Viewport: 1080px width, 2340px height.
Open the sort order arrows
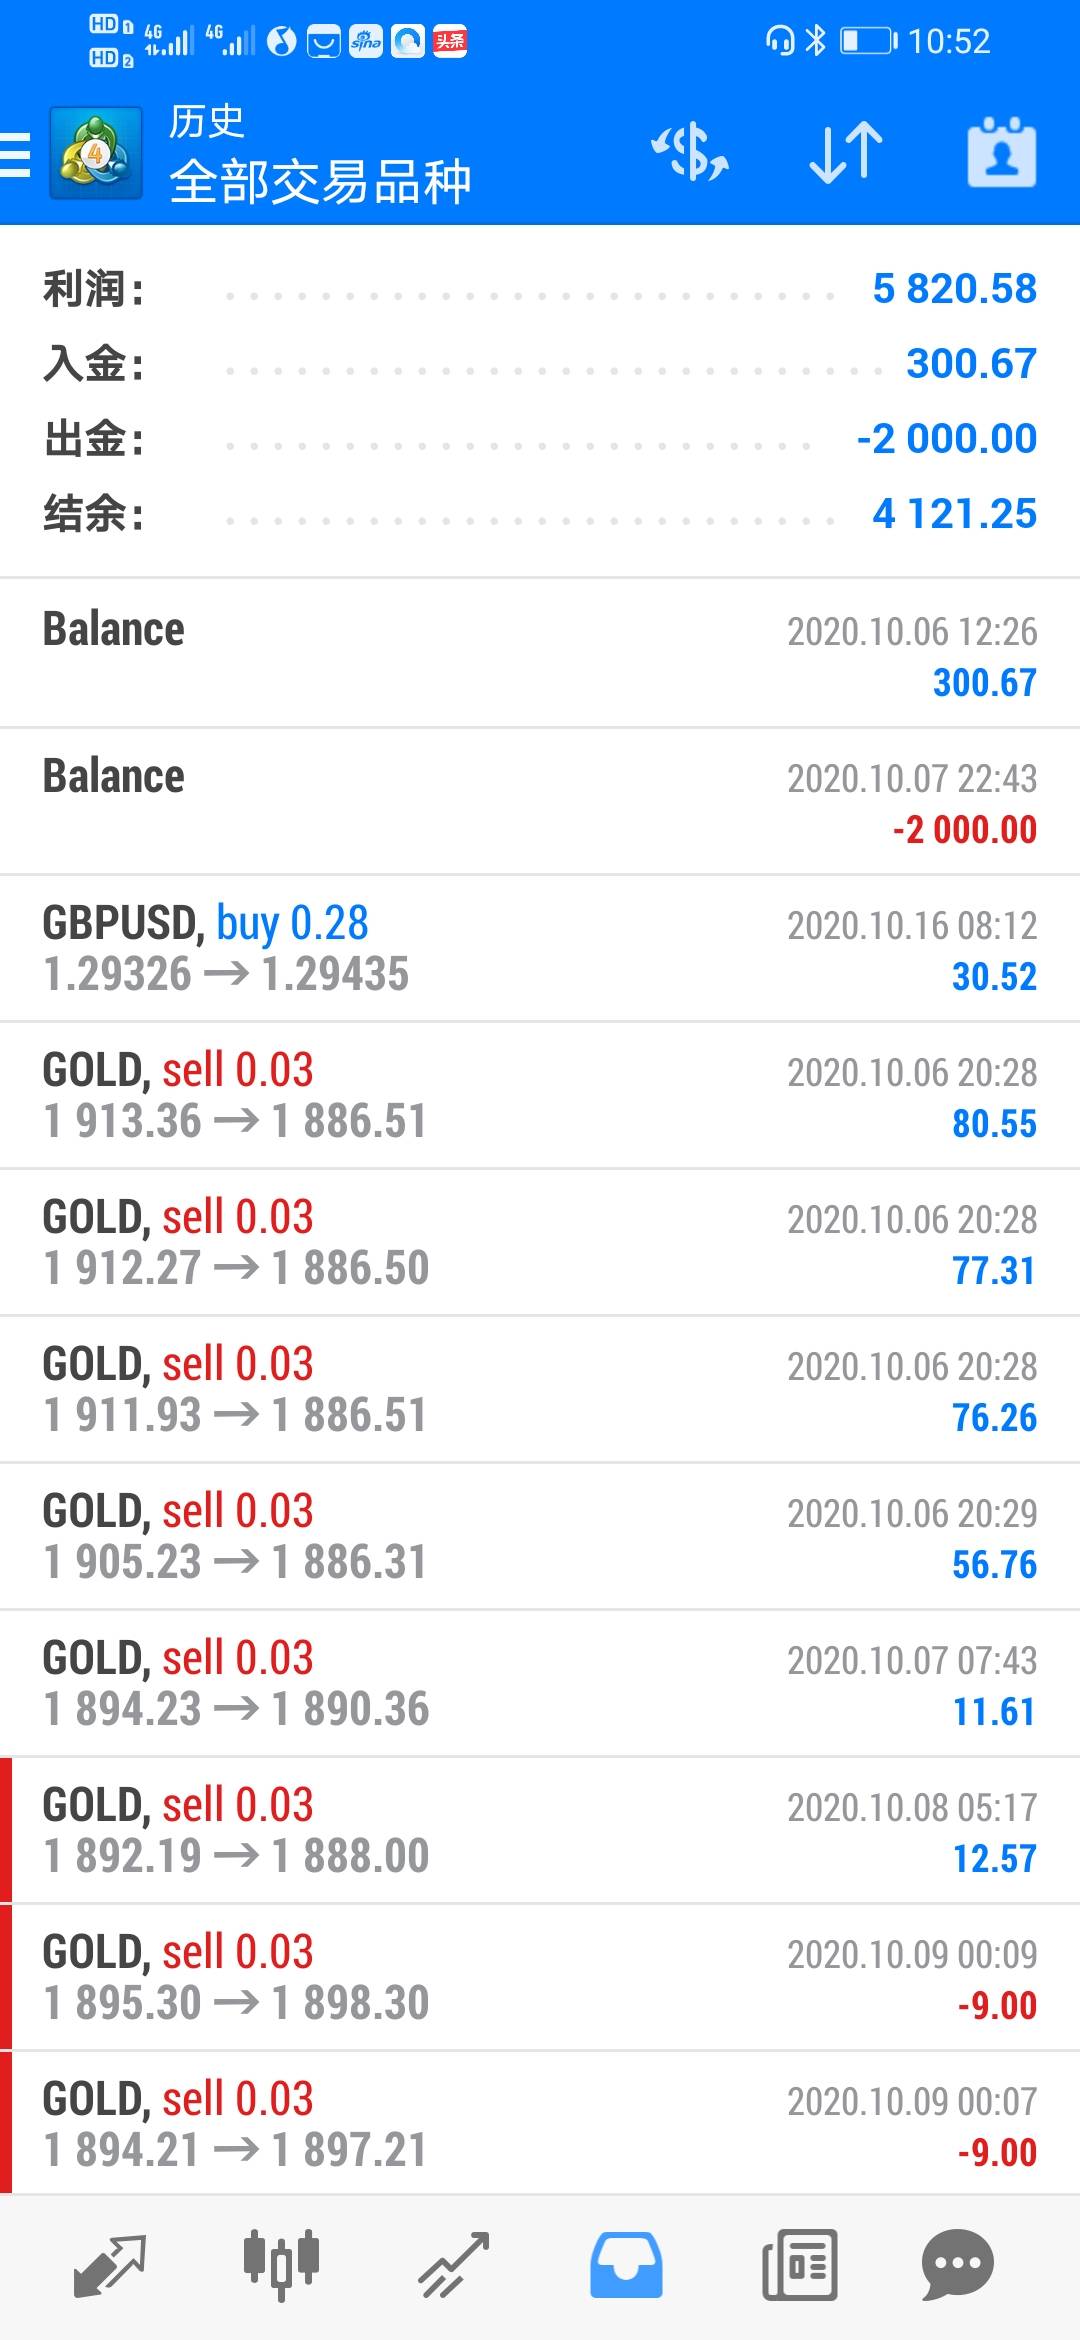click(845, 153)
